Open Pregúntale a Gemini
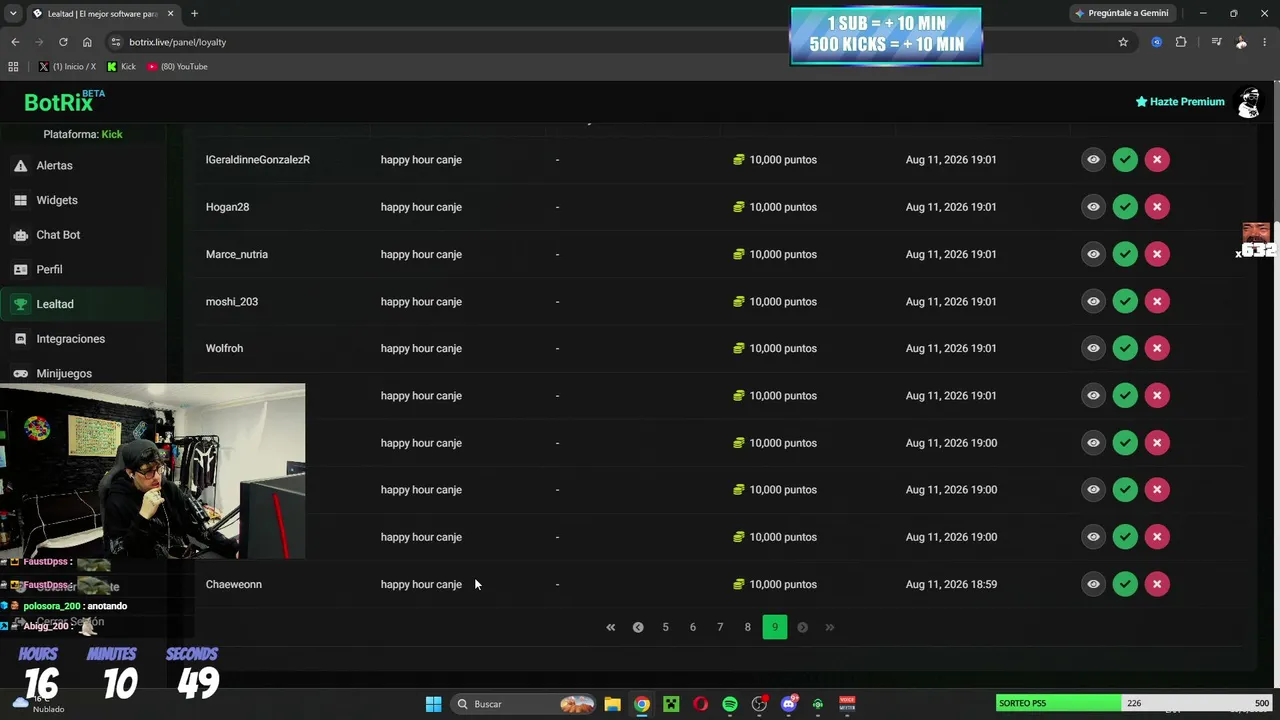The image size is (1280, 720). pos(1121,13)
